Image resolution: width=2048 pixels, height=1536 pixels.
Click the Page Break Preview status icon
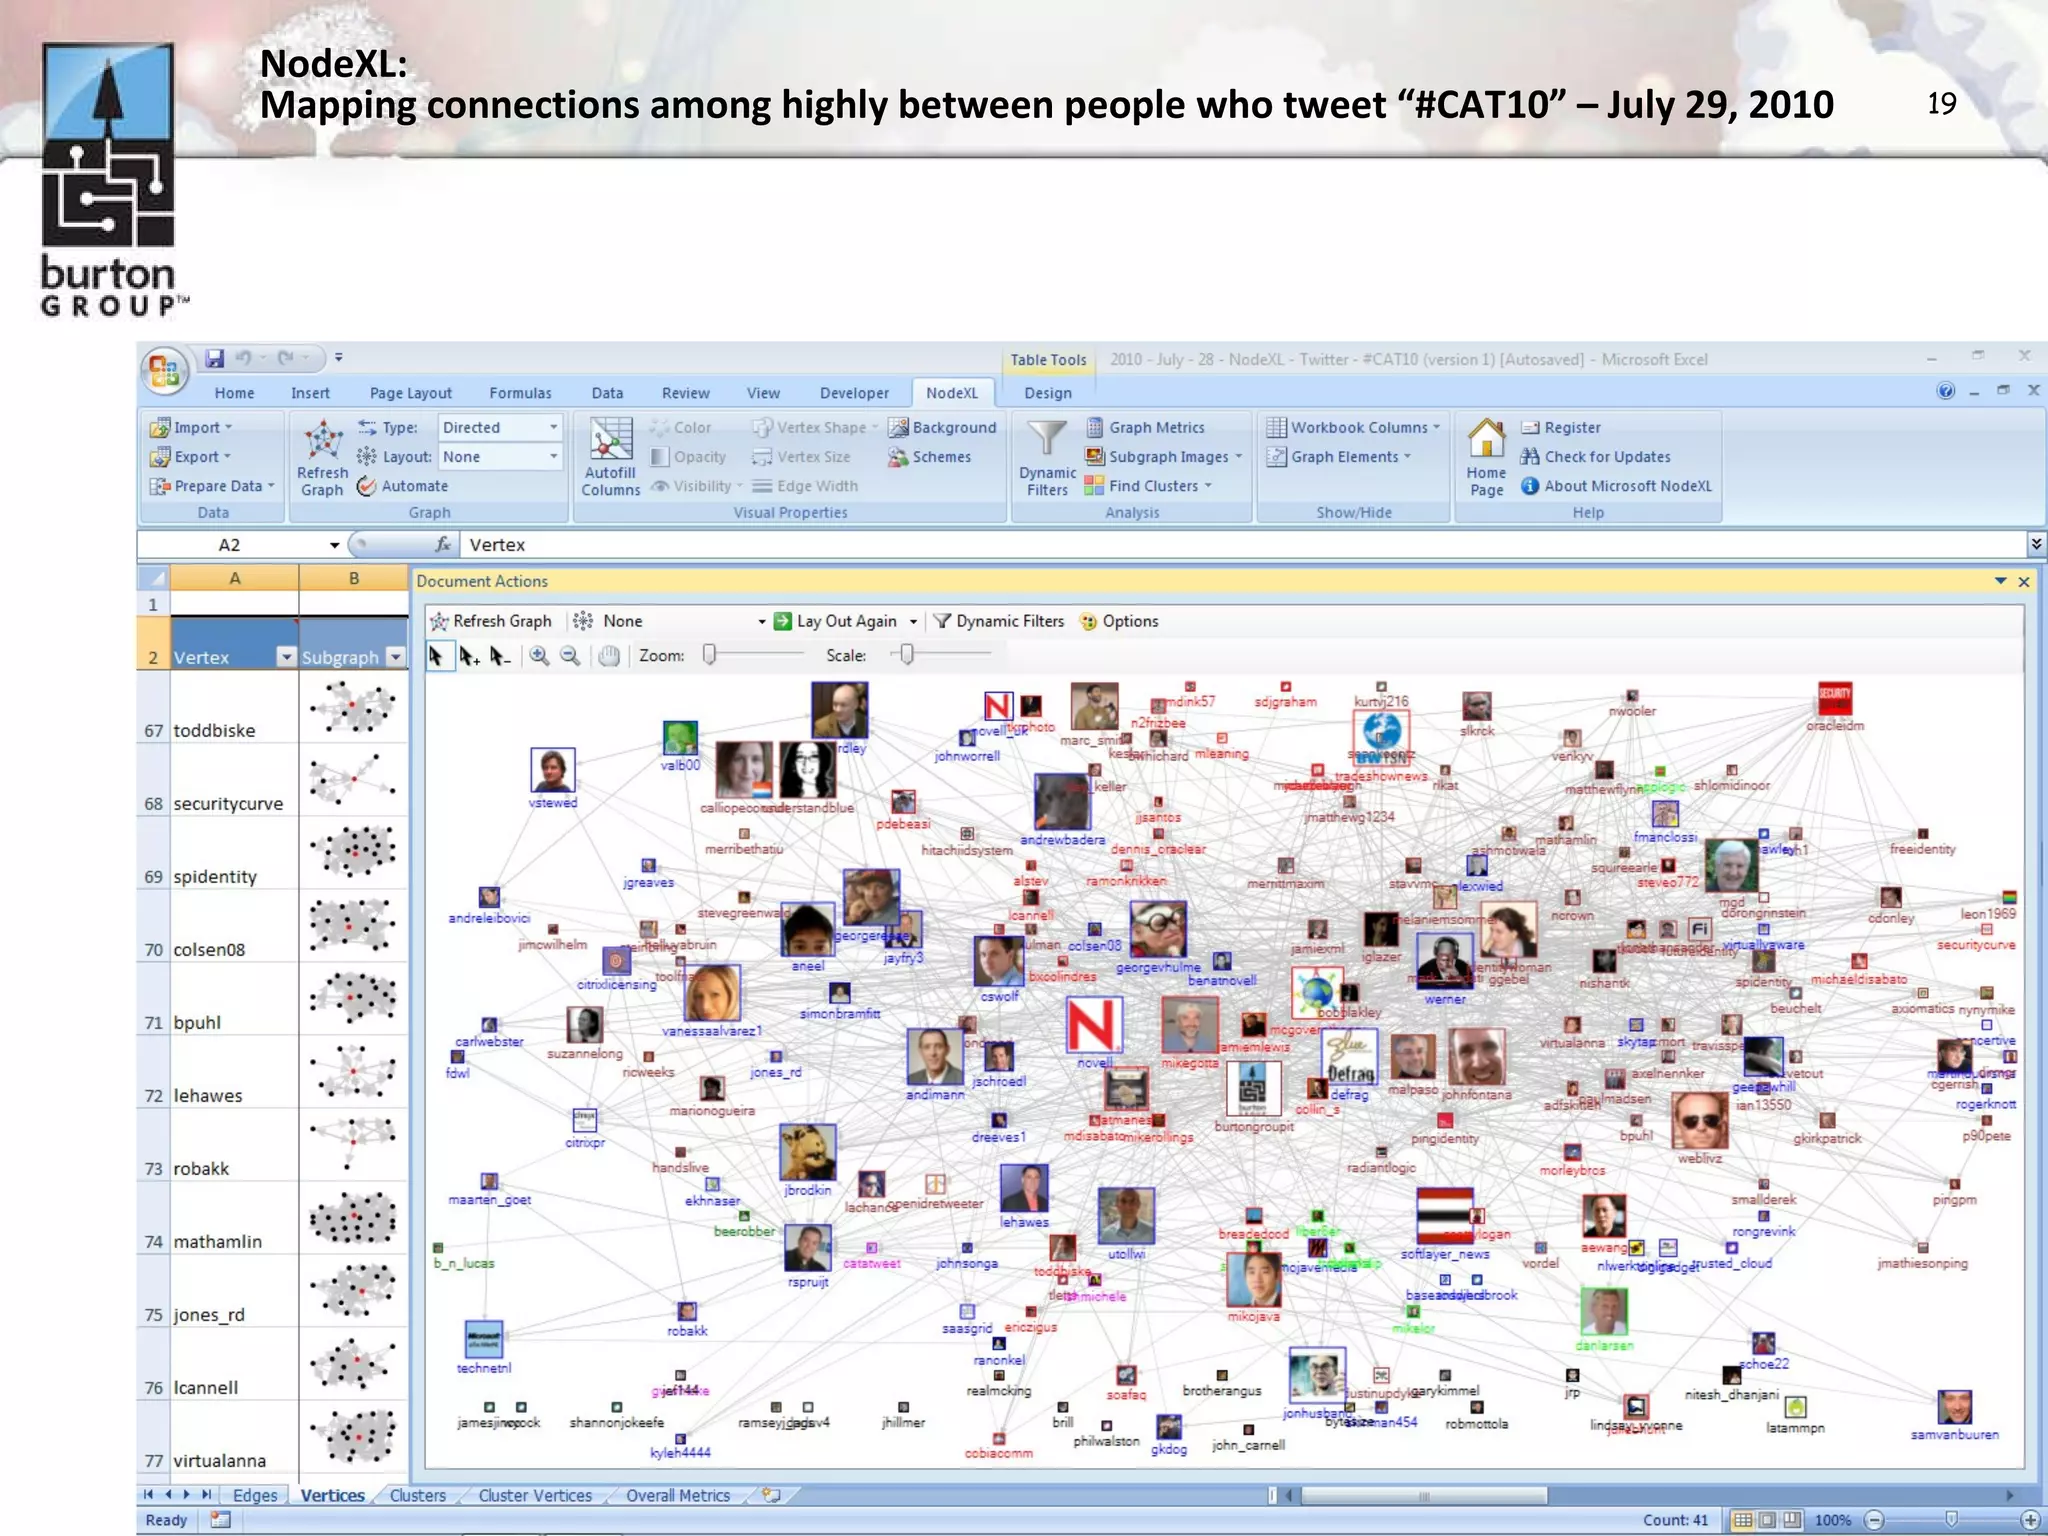point(1792,1520)
